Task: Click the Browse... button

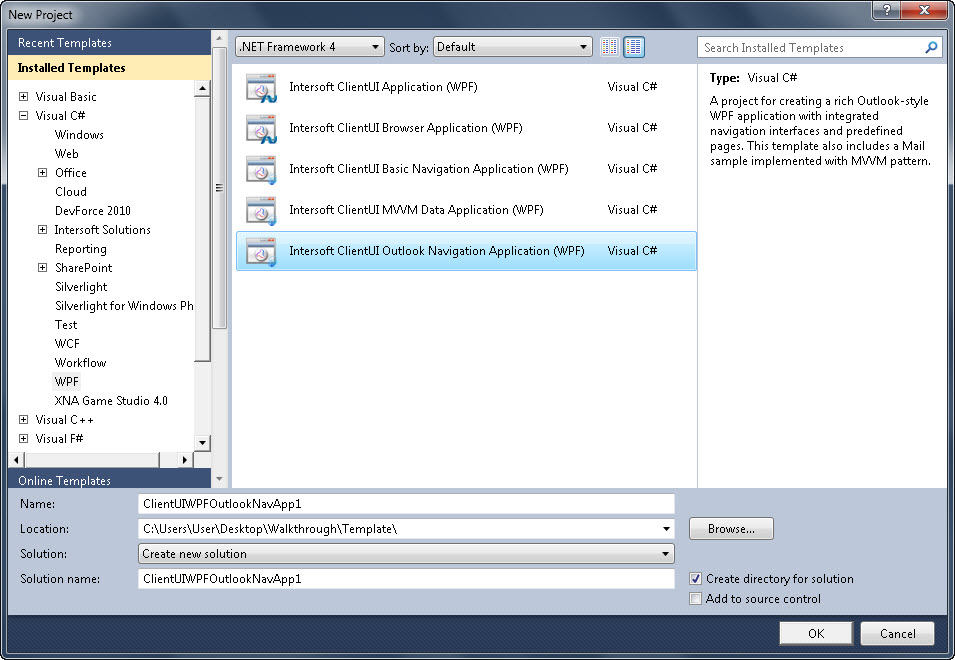Action: click(x=731, y=528)
